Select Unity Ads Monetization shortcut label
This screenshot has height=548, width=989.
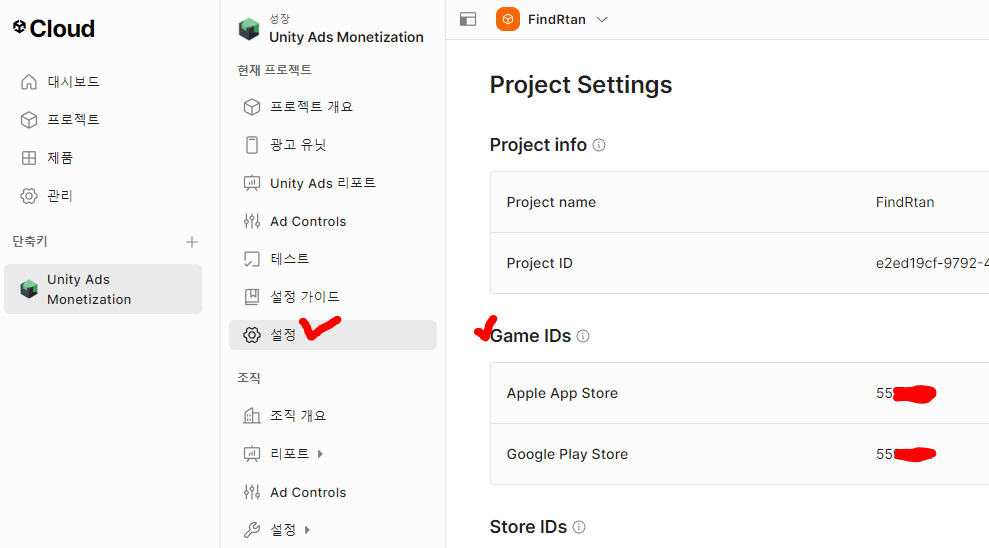coord(90,289)
